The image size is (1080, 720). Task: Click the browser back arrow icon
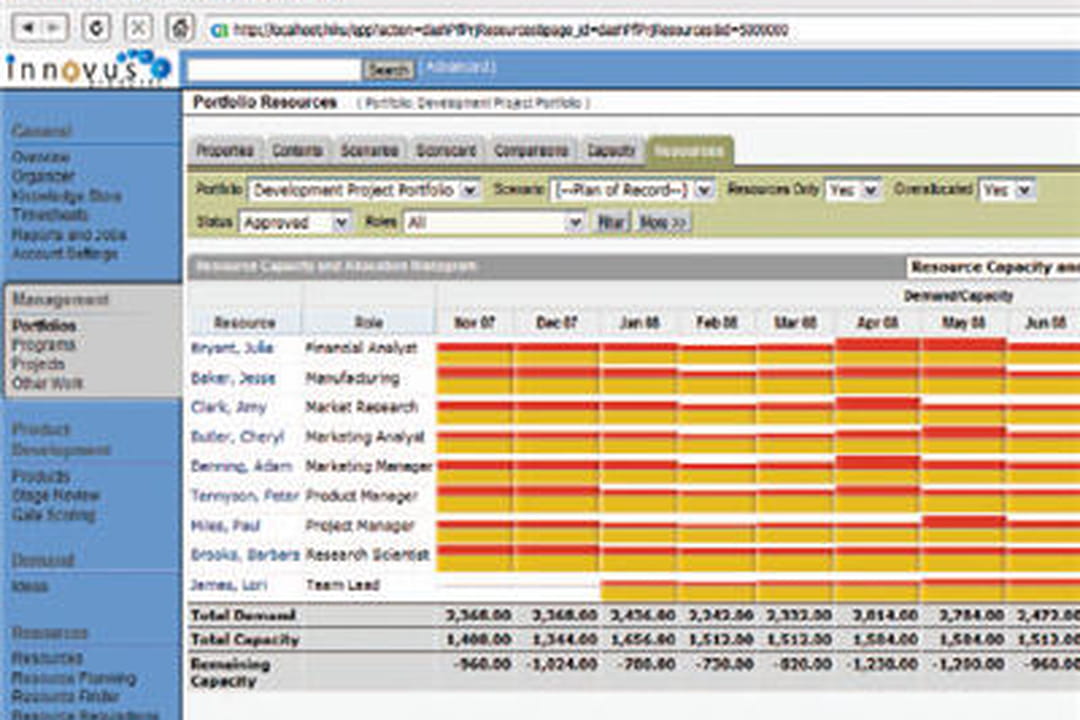point(28,28)
